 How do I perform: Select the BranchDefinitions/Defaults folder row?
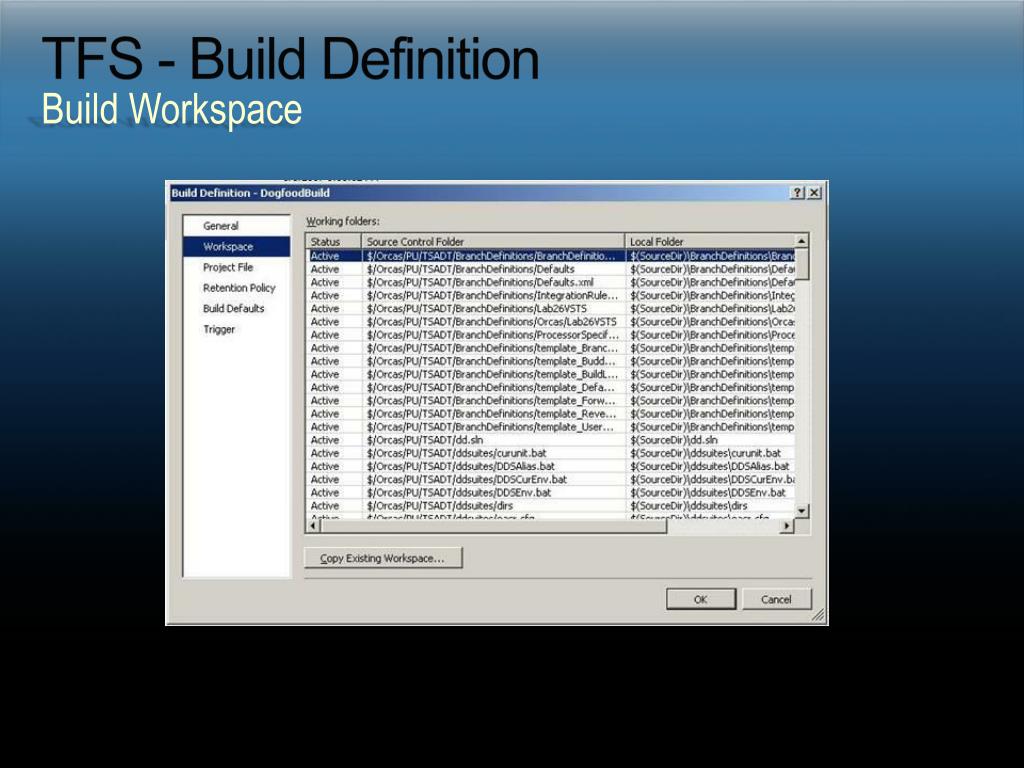coord(551,269)
